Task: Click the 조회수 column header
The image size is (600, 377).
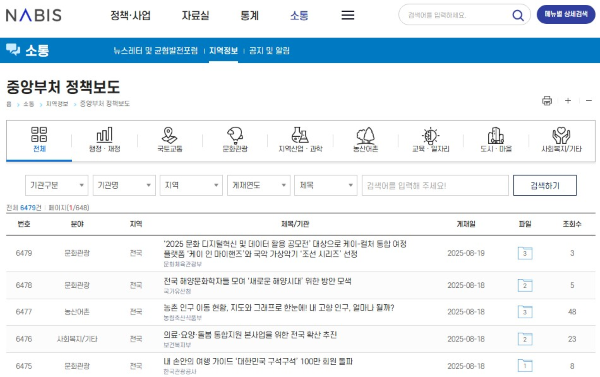Action: (572, 224)
